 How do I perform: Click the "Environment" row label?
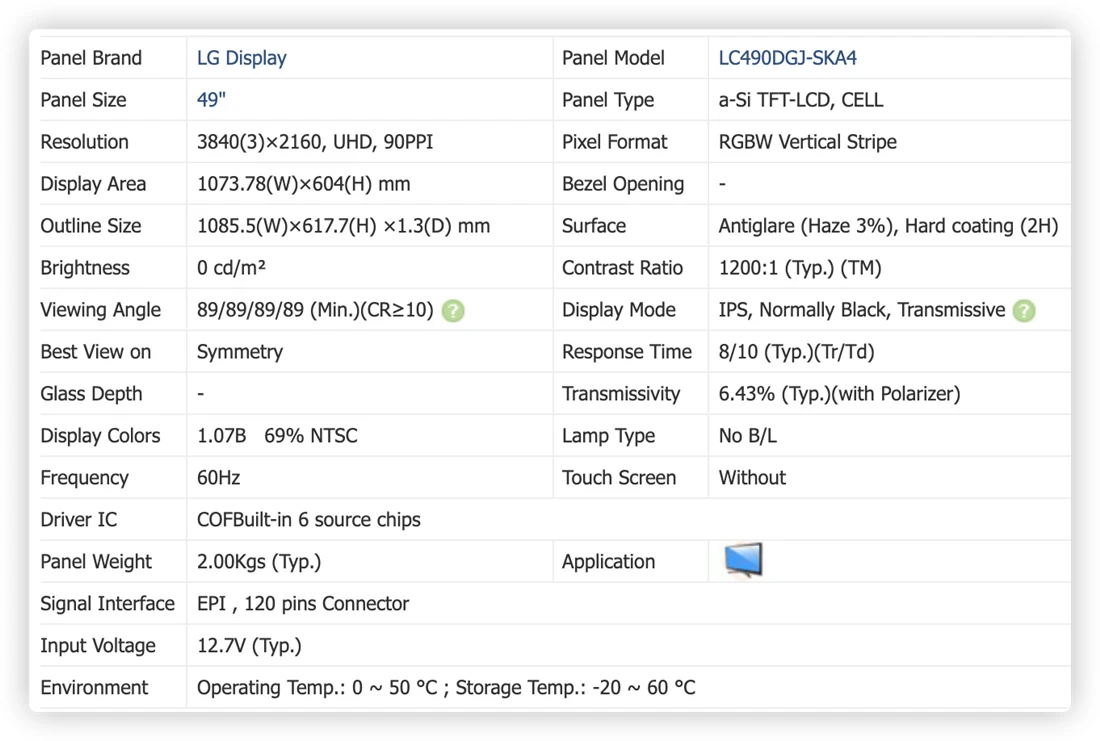point(94,688)
